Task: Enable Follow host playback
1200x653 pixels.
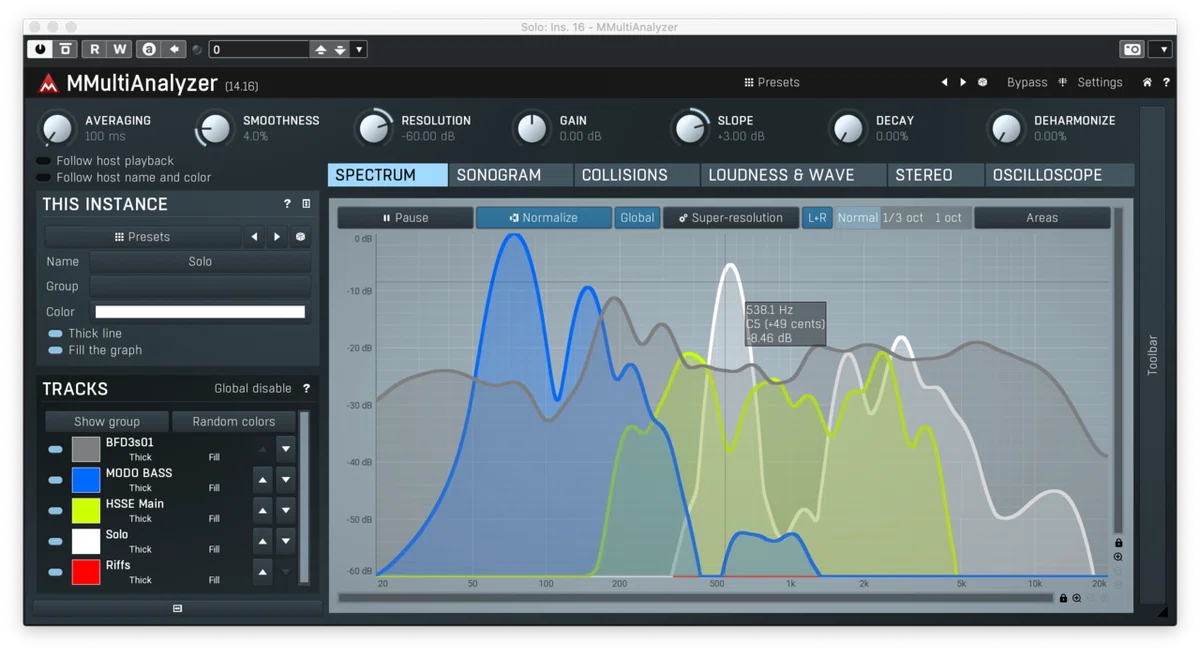Action: pos(105,161)
